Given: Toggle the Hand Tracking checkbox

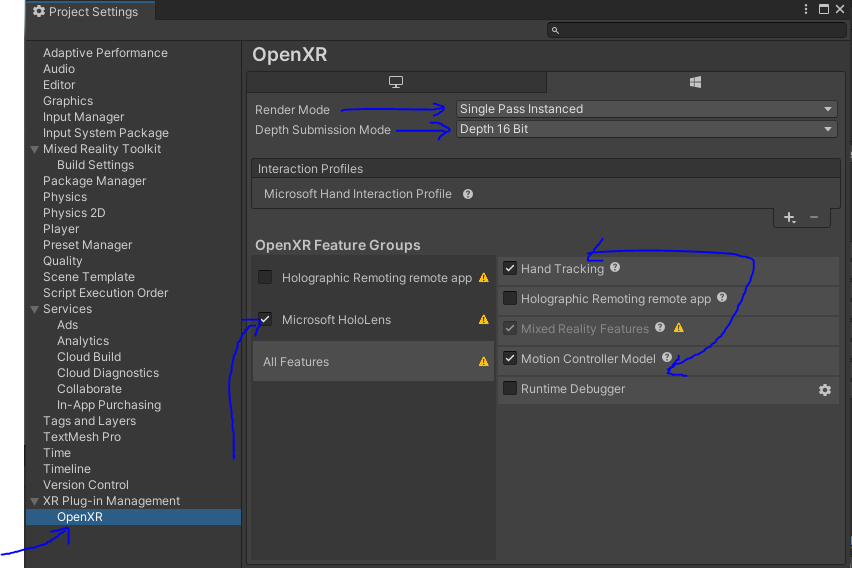Looking at the screenshot, I should pos(510,268).
